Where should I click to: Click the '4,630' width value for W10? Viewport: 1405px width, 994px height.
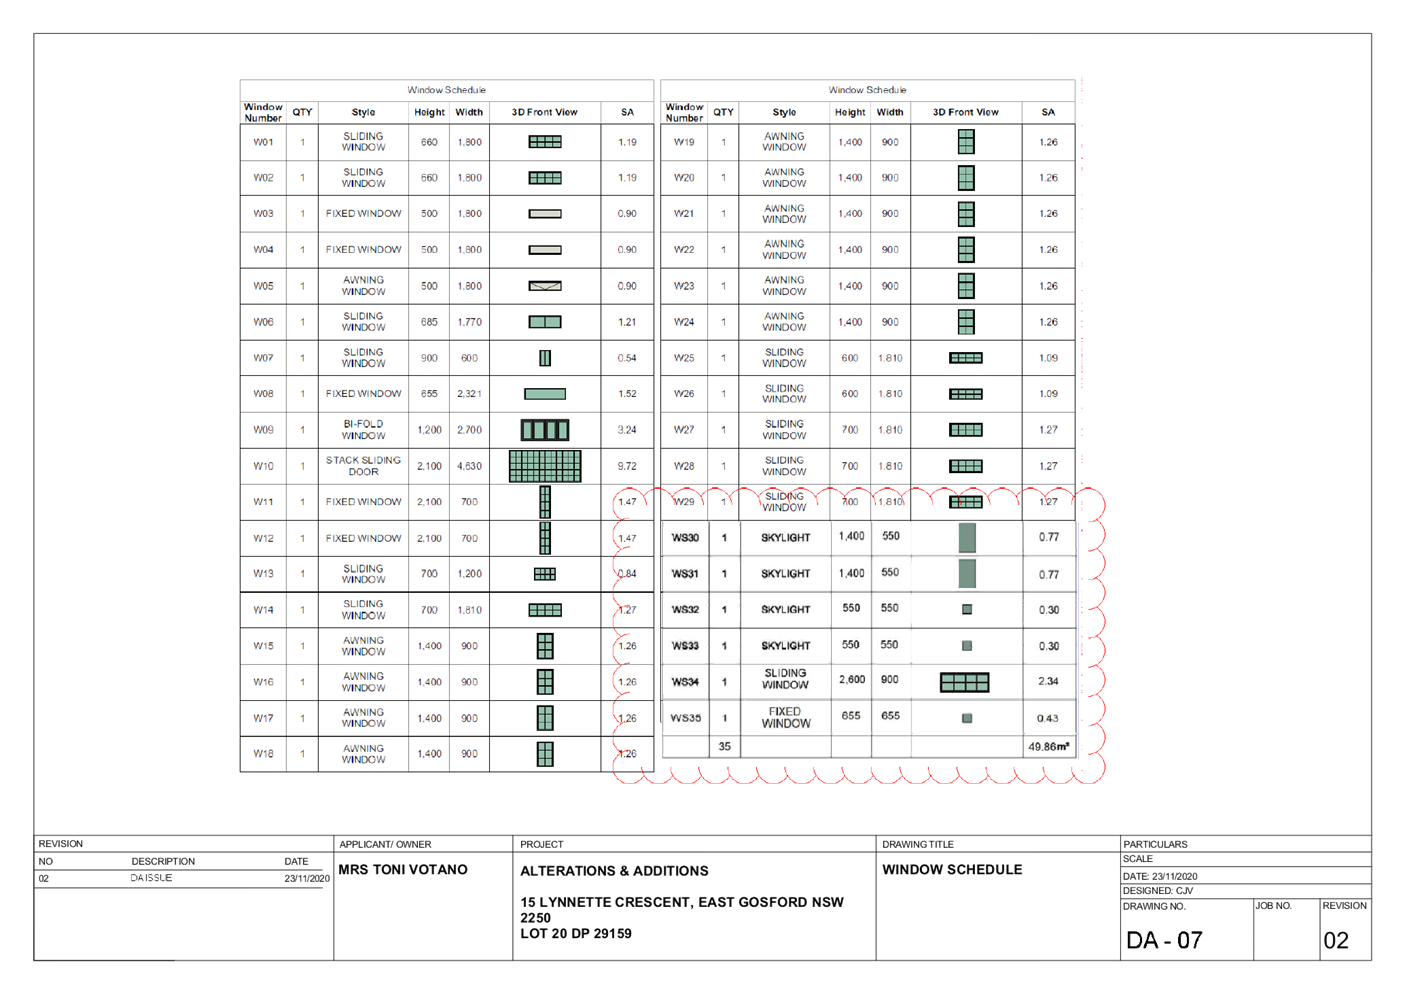pyautogui.click(x=470, y=466)
